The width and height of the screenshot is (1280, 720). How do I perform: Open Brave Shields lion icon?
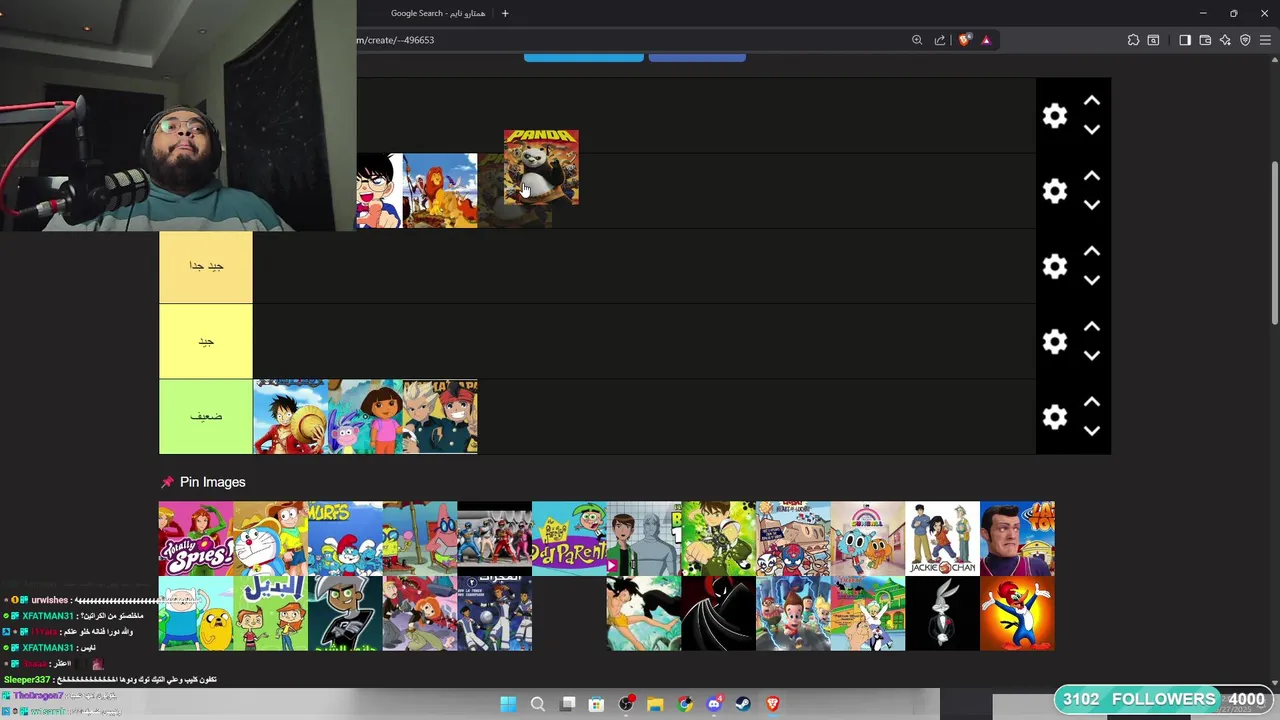pyautogui.click(x=964, y=40)
